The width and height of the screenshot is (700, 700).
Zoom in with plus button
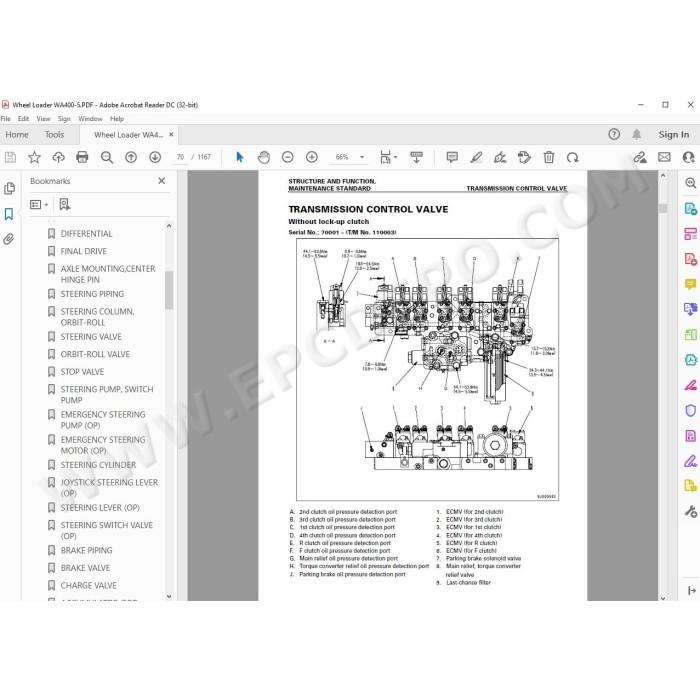tap(312, 157)
